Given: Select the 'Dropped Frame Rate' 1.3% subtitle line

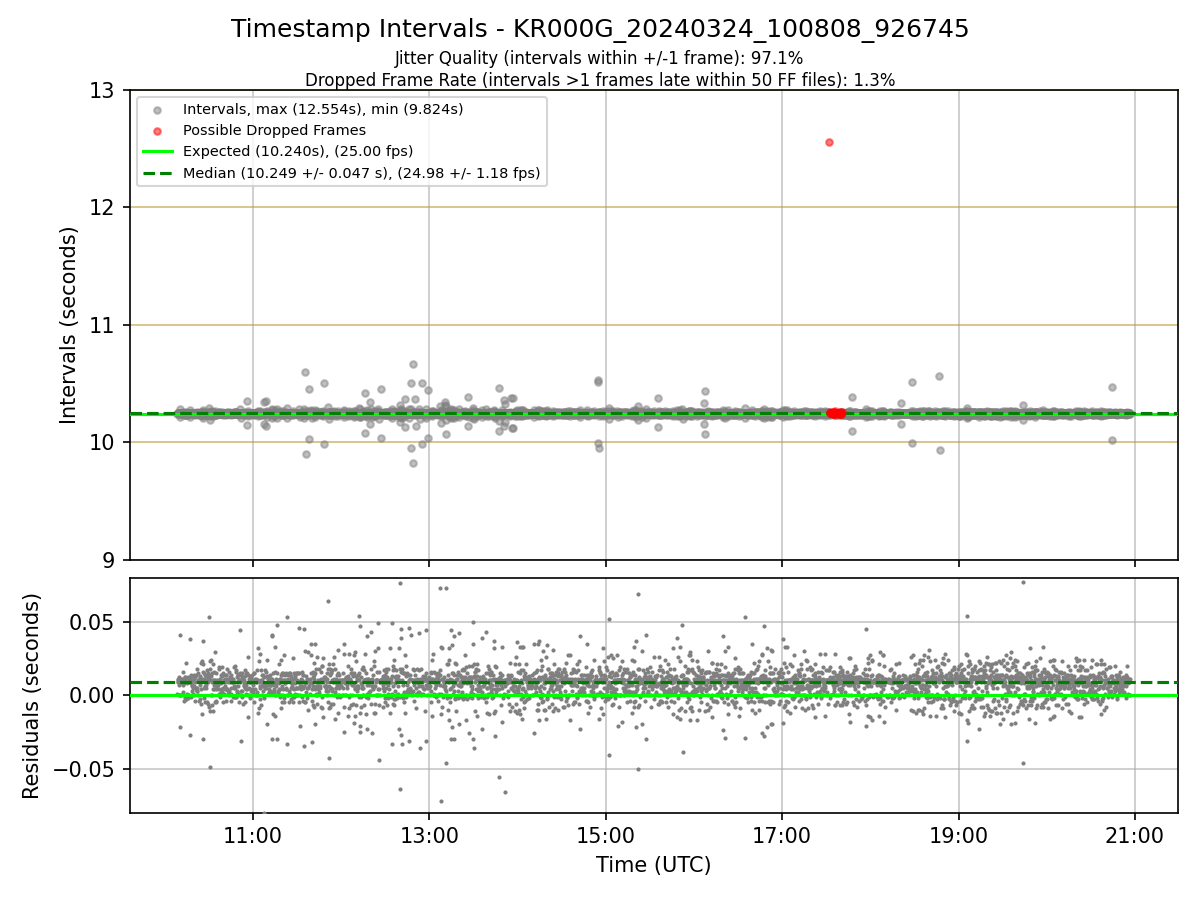Looking at the screenshot, I should [x=600, y=80].
